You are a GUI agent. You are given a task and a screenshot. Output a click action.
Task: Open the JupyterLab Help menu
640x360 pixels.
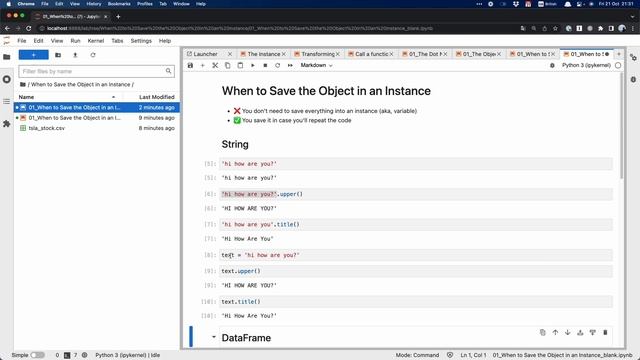point(165,41)
